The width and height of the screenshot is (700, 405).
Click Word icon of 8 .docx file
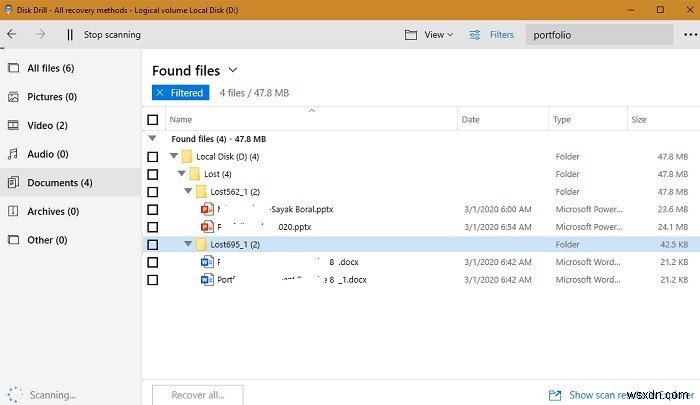[207, 262]
